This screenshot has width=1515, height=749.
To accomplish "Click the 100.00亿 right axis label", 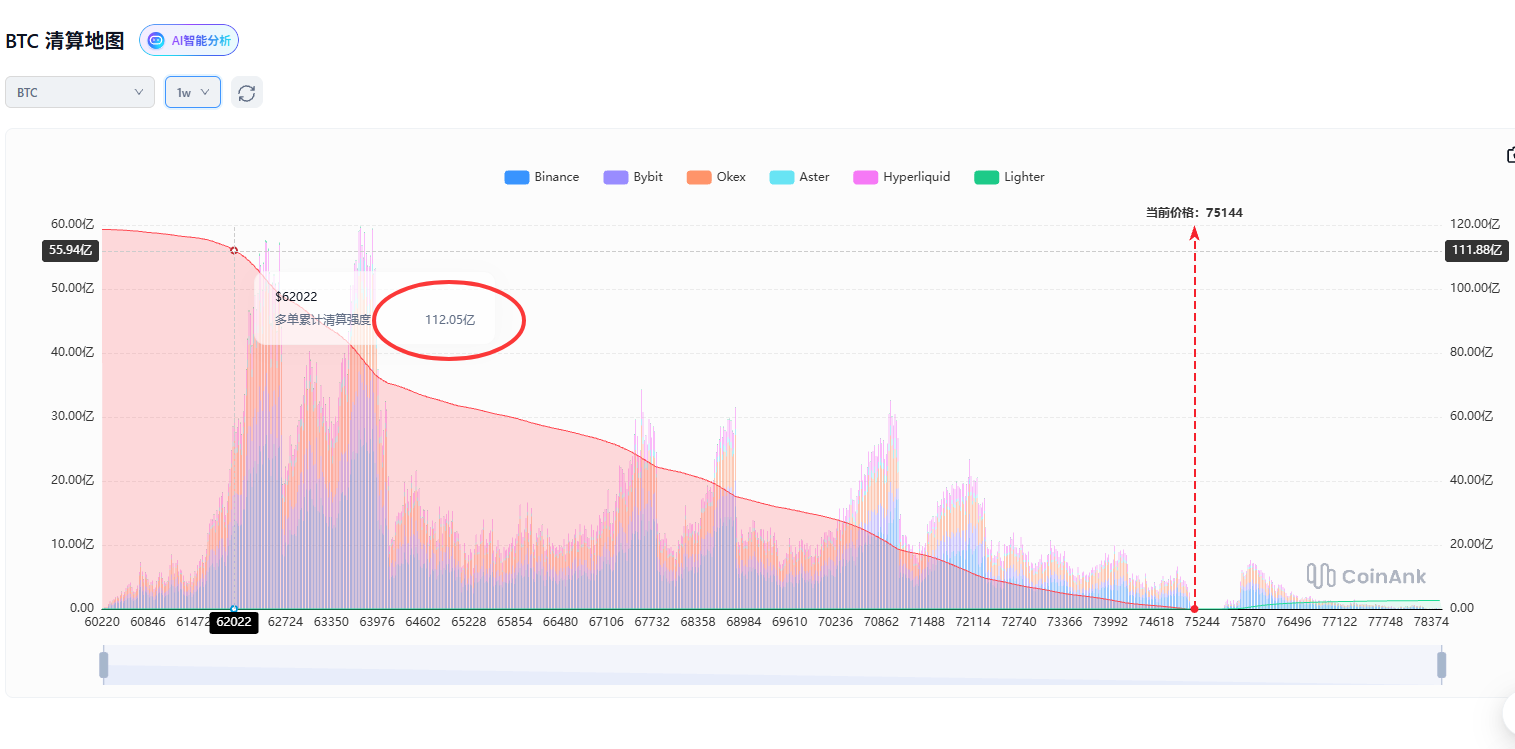I will pos(1475,288).
